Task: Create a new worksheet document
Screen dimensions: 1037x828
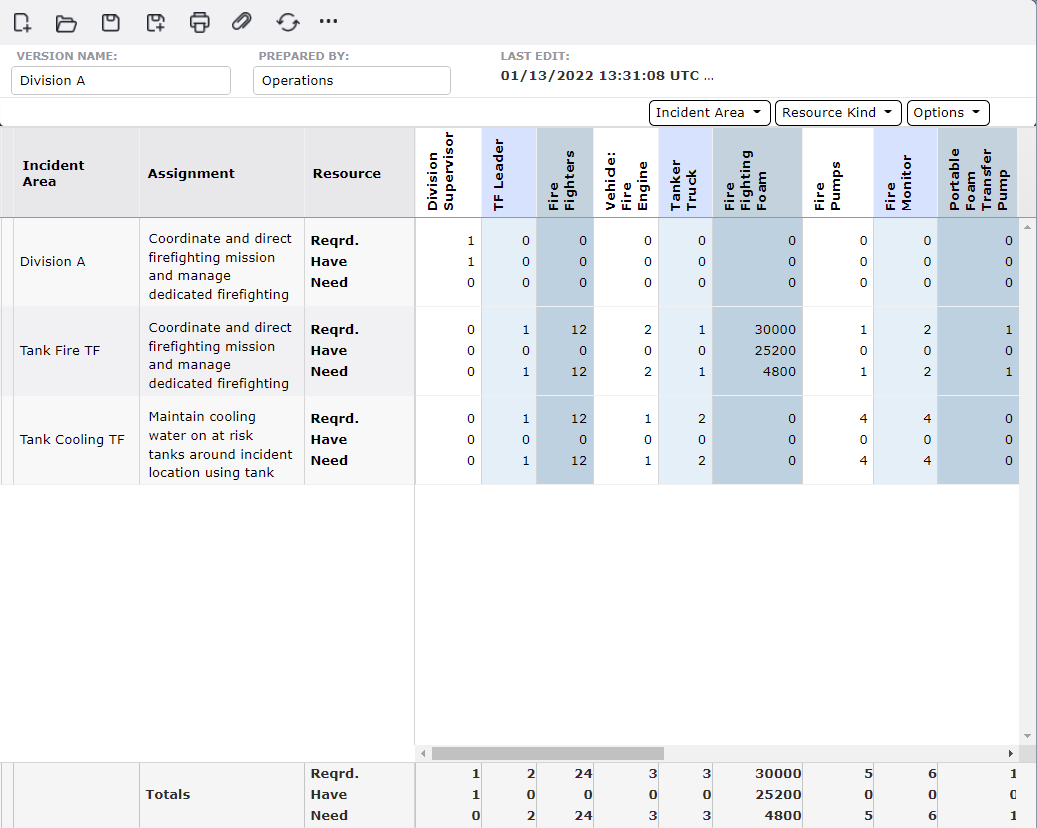Action: (22, 22)
